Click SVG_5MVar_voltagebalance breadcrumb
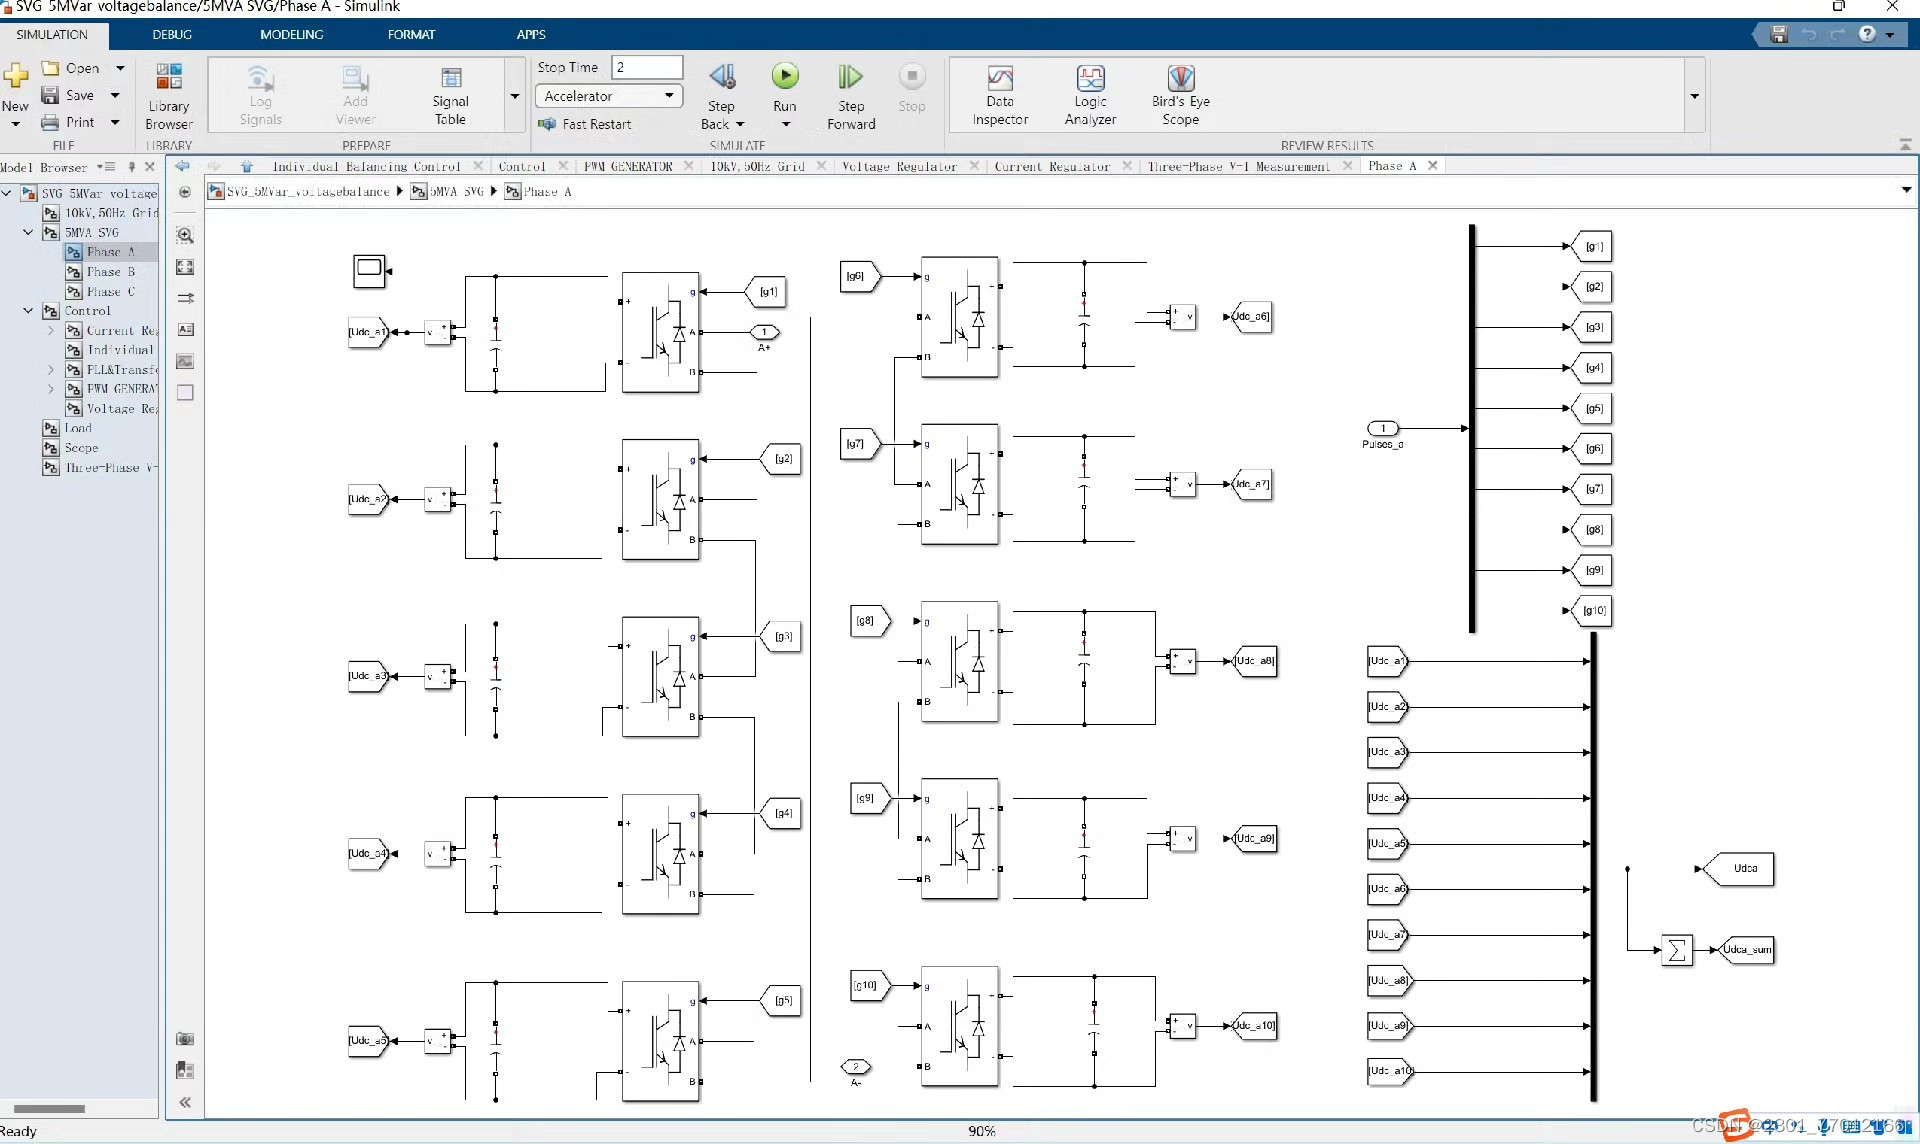1920x1144 pixels. 308,192
